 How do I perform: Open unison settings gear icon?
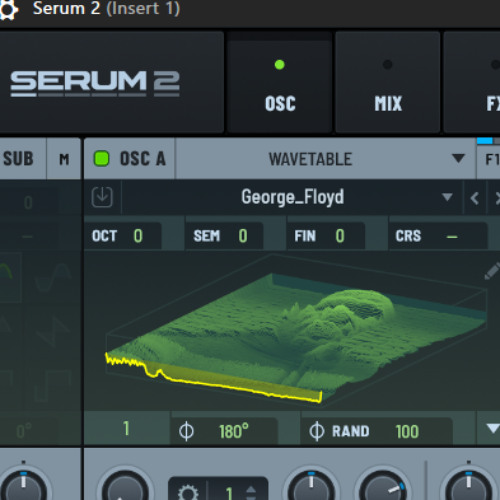[x=188, y=493]
